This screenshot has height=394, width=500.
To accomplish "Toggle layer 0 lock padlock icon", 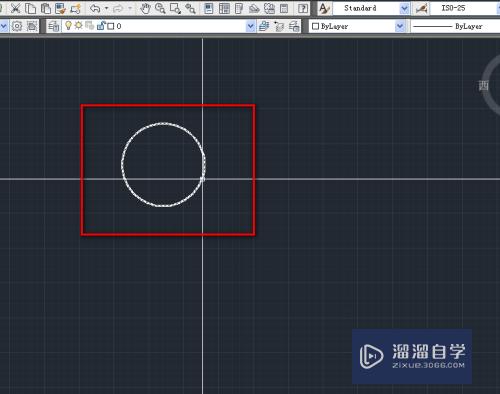I will tap(101, 25).
